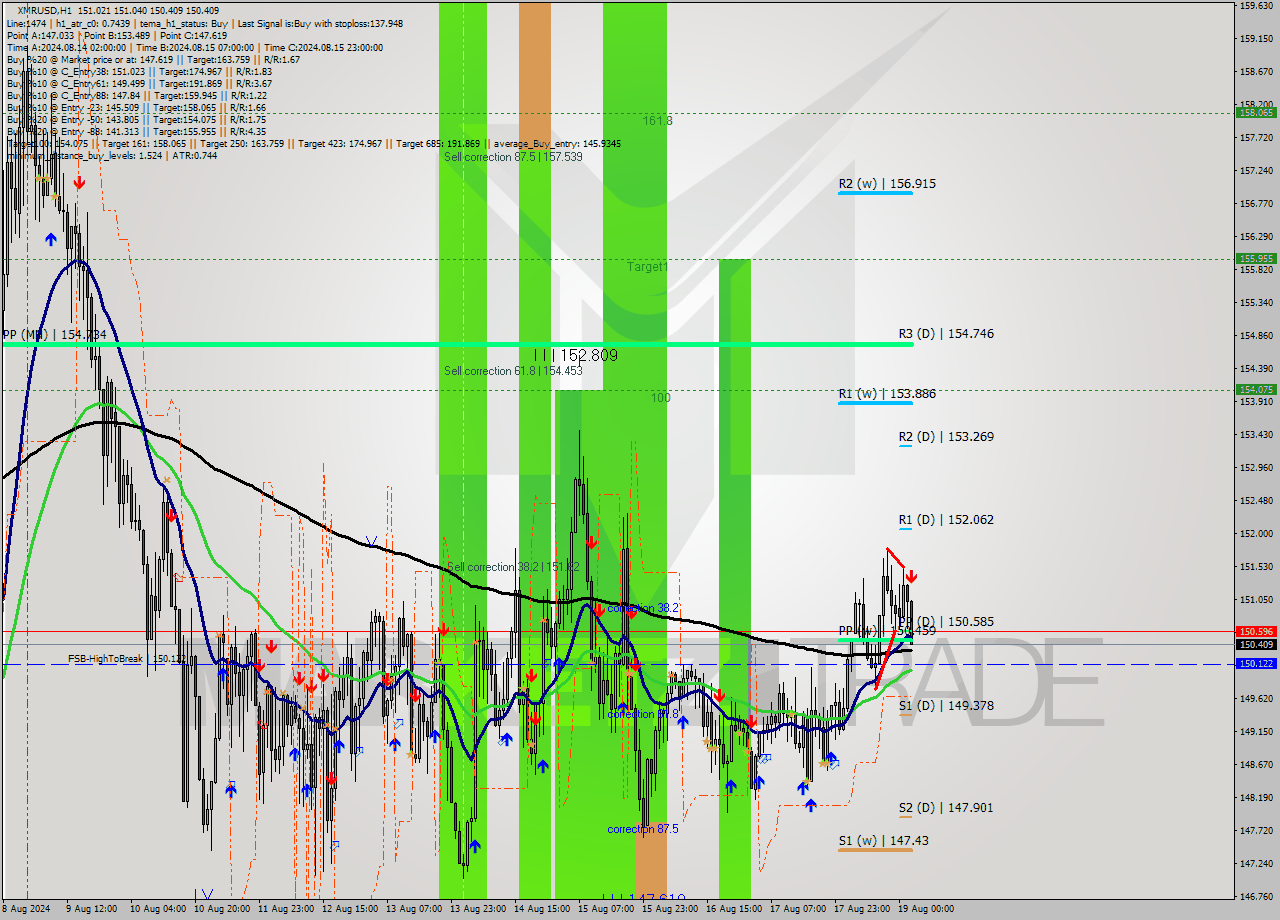This screenshot has height=920, width=1280.
Task: Click the '14 Aug 15:00' time label
Action: (541, 910)
